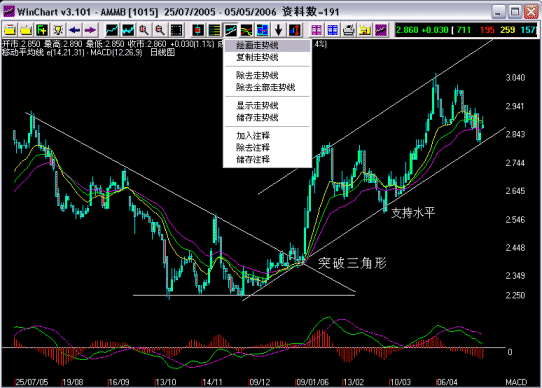Select 除去全部走势线 from the menu
542x388 pixels.
point(265,87)
